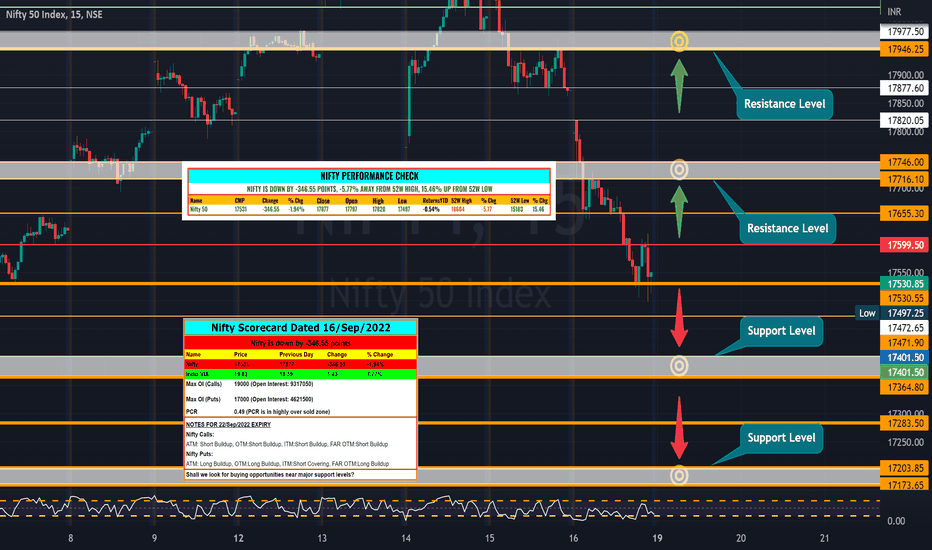This screenshot has height=550, width=932.
Task: Click the green India VIX scorecard row
Action: click(x=301, y=374)
